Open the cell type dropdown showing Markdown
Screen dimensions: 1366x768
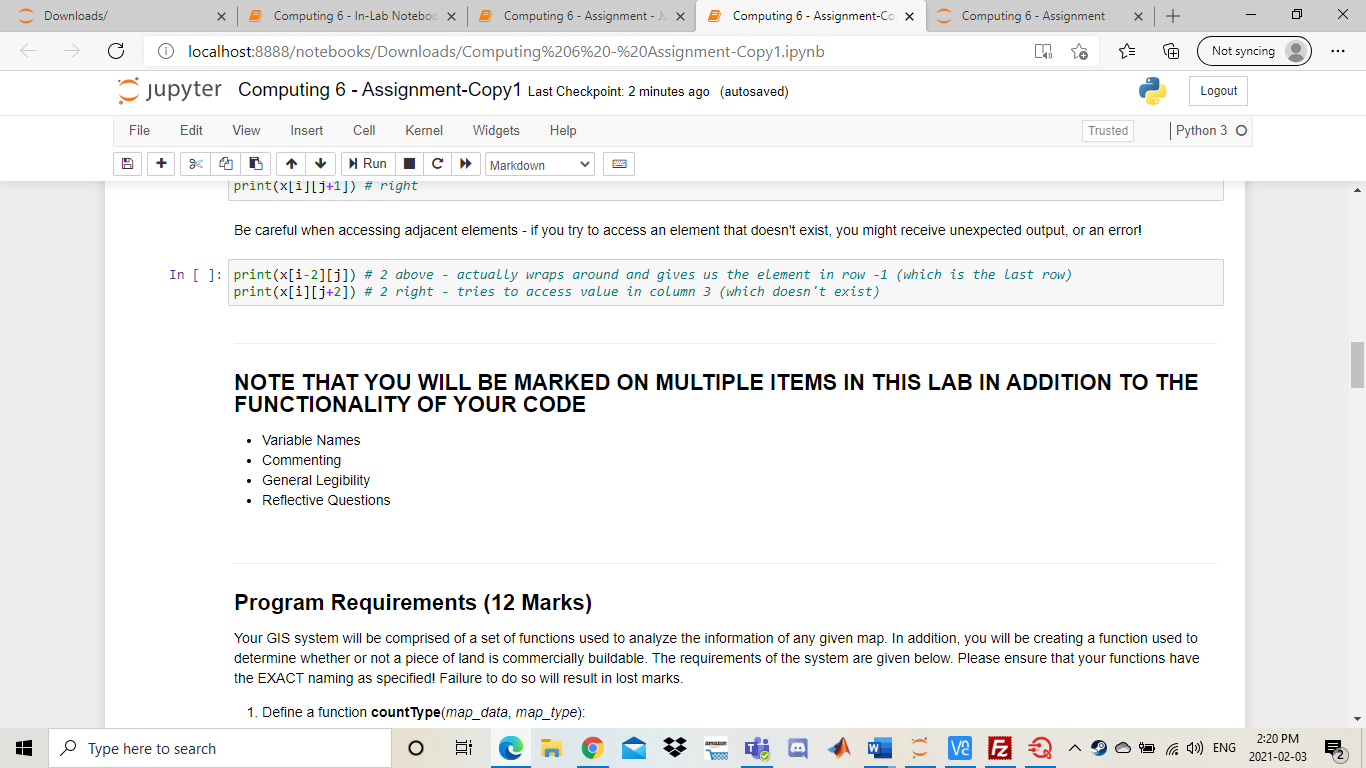(x=540, y=164)
